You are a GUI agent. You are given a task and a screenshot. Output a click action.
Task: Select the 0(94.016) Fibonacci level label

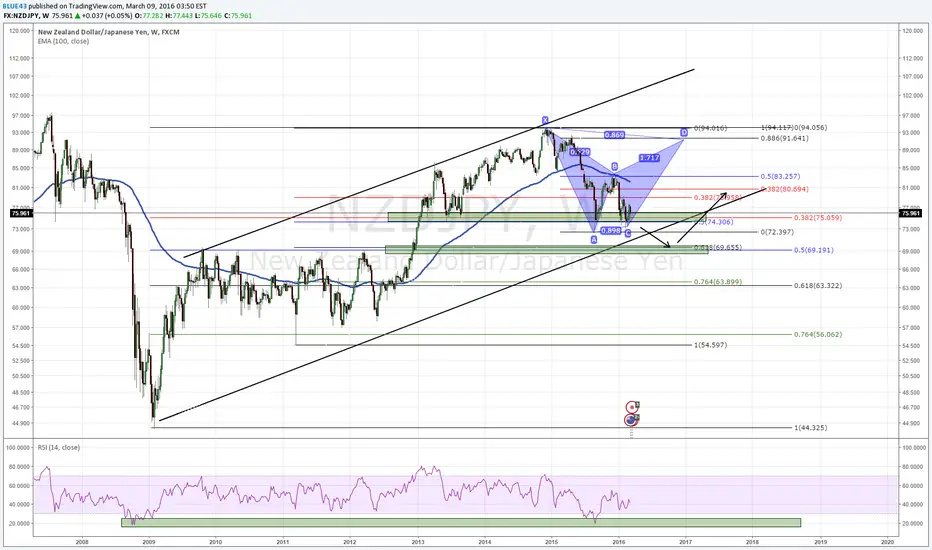point(710,128)
